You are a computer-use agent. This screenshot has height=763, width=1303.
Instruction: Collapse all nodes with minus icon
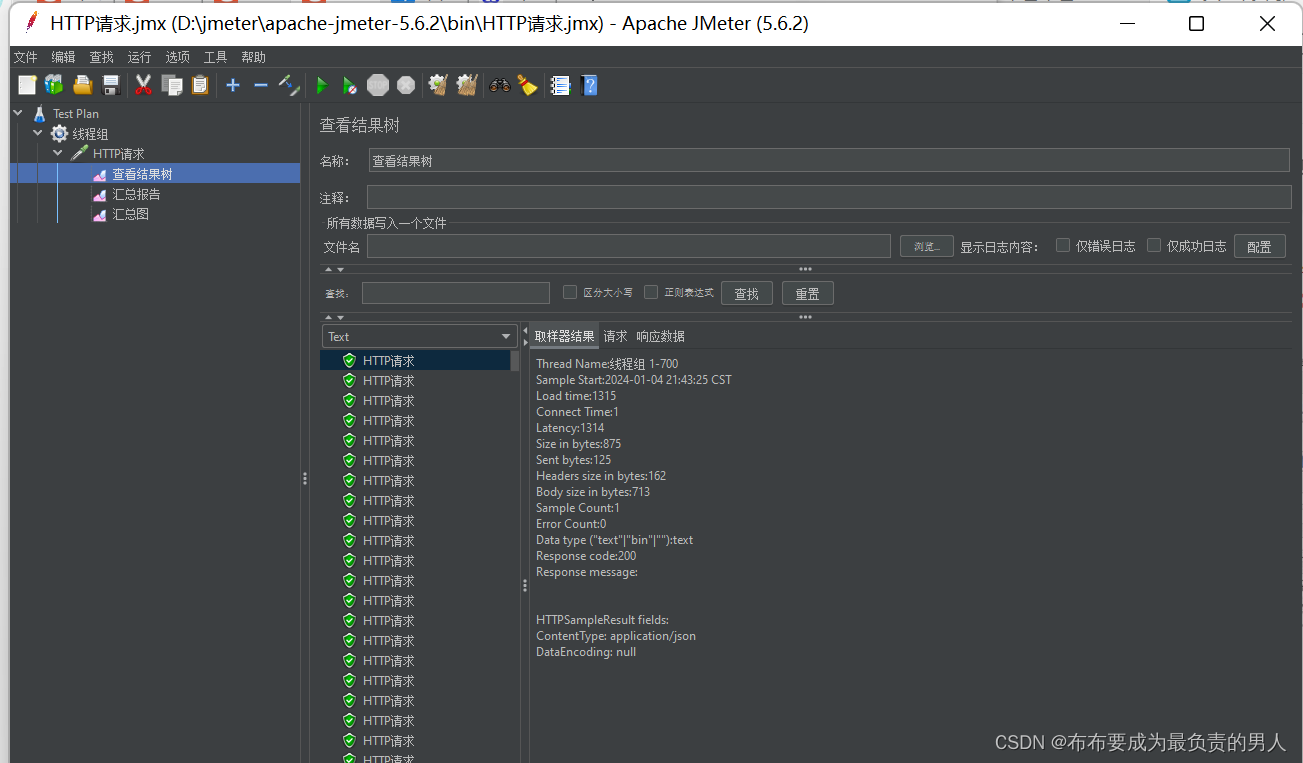(261, 85)
